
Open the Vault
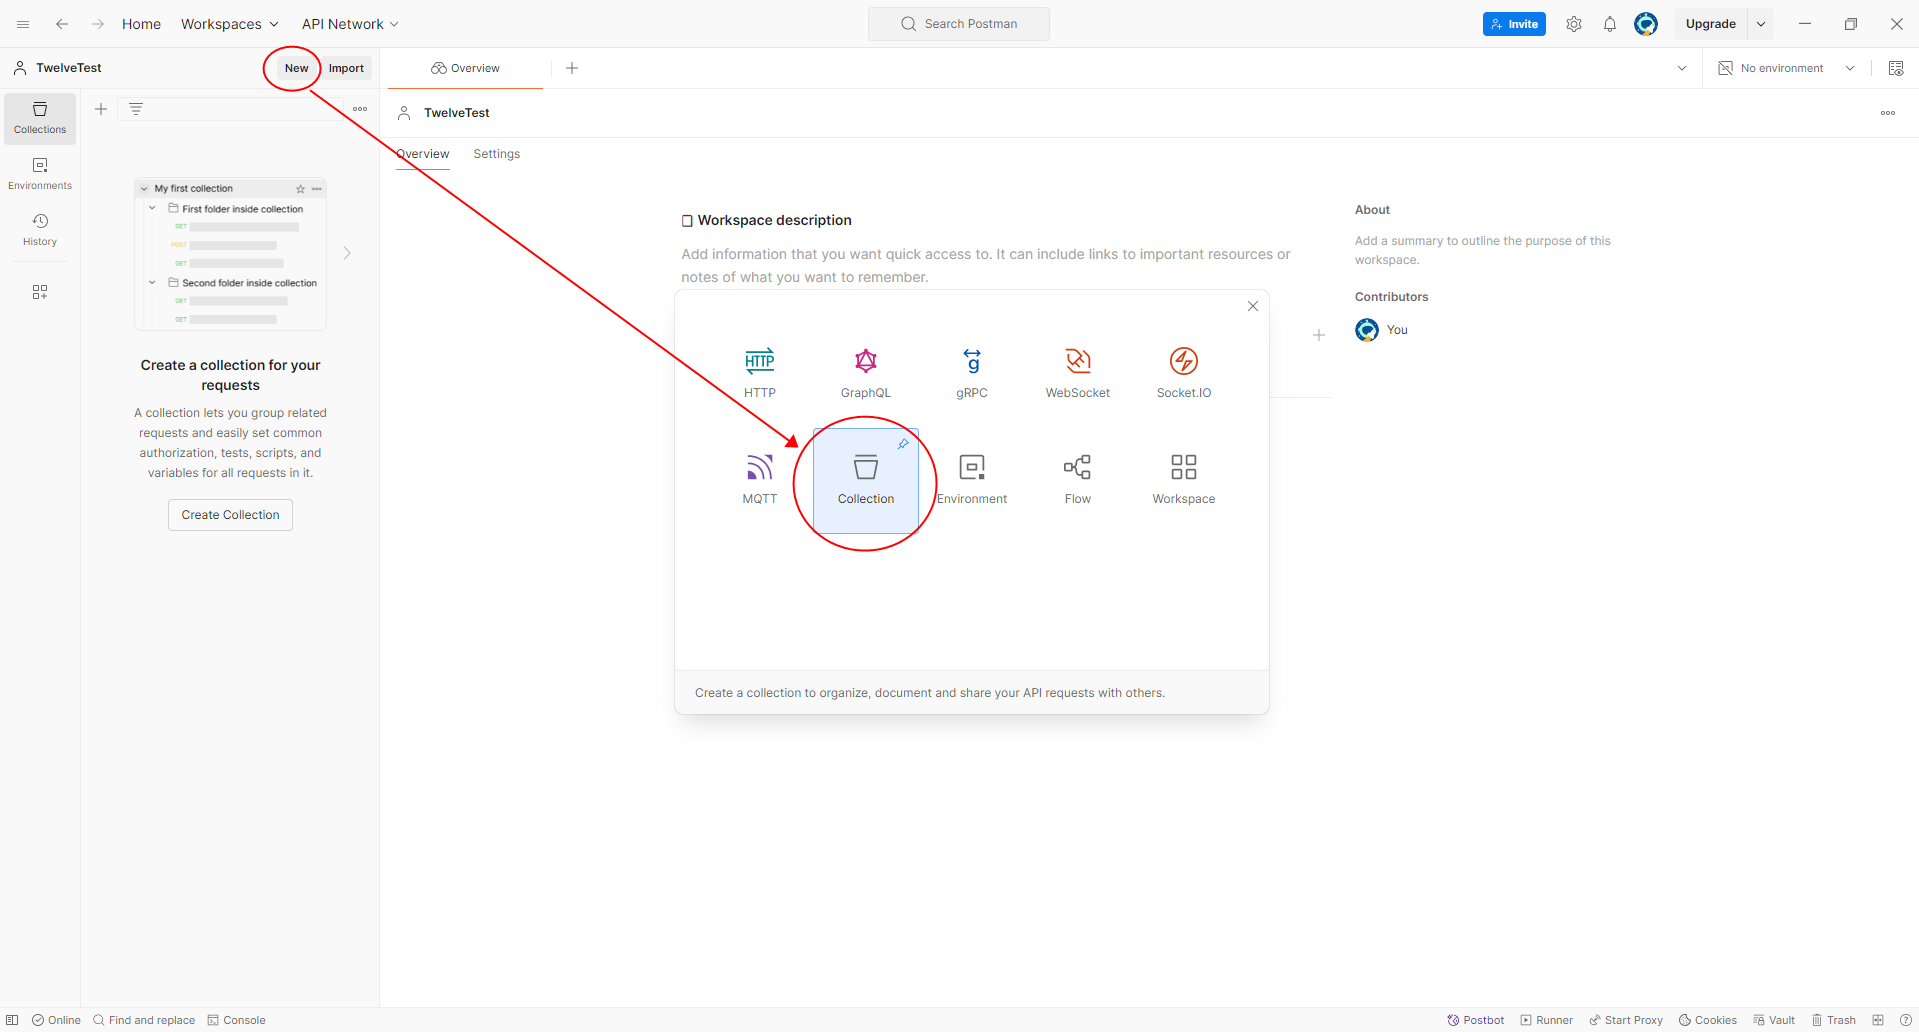(x=1774, y=1020)
